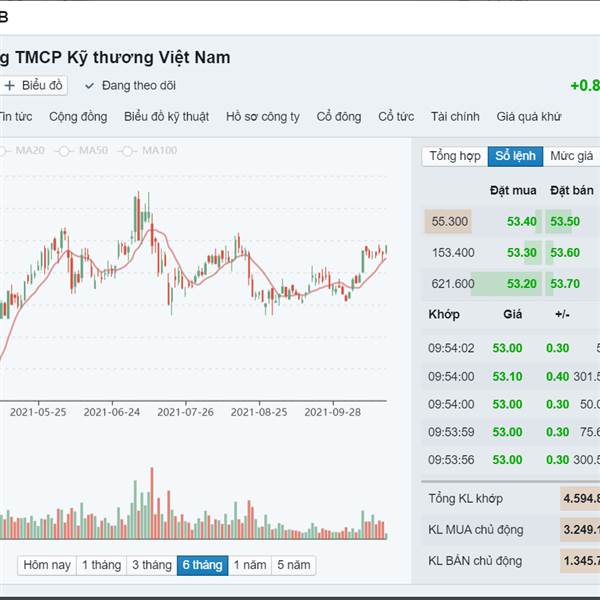Toggle the MA20 moving average line
Image resolution: width=600 pixels, height=600 pixels.
point(22,150)
